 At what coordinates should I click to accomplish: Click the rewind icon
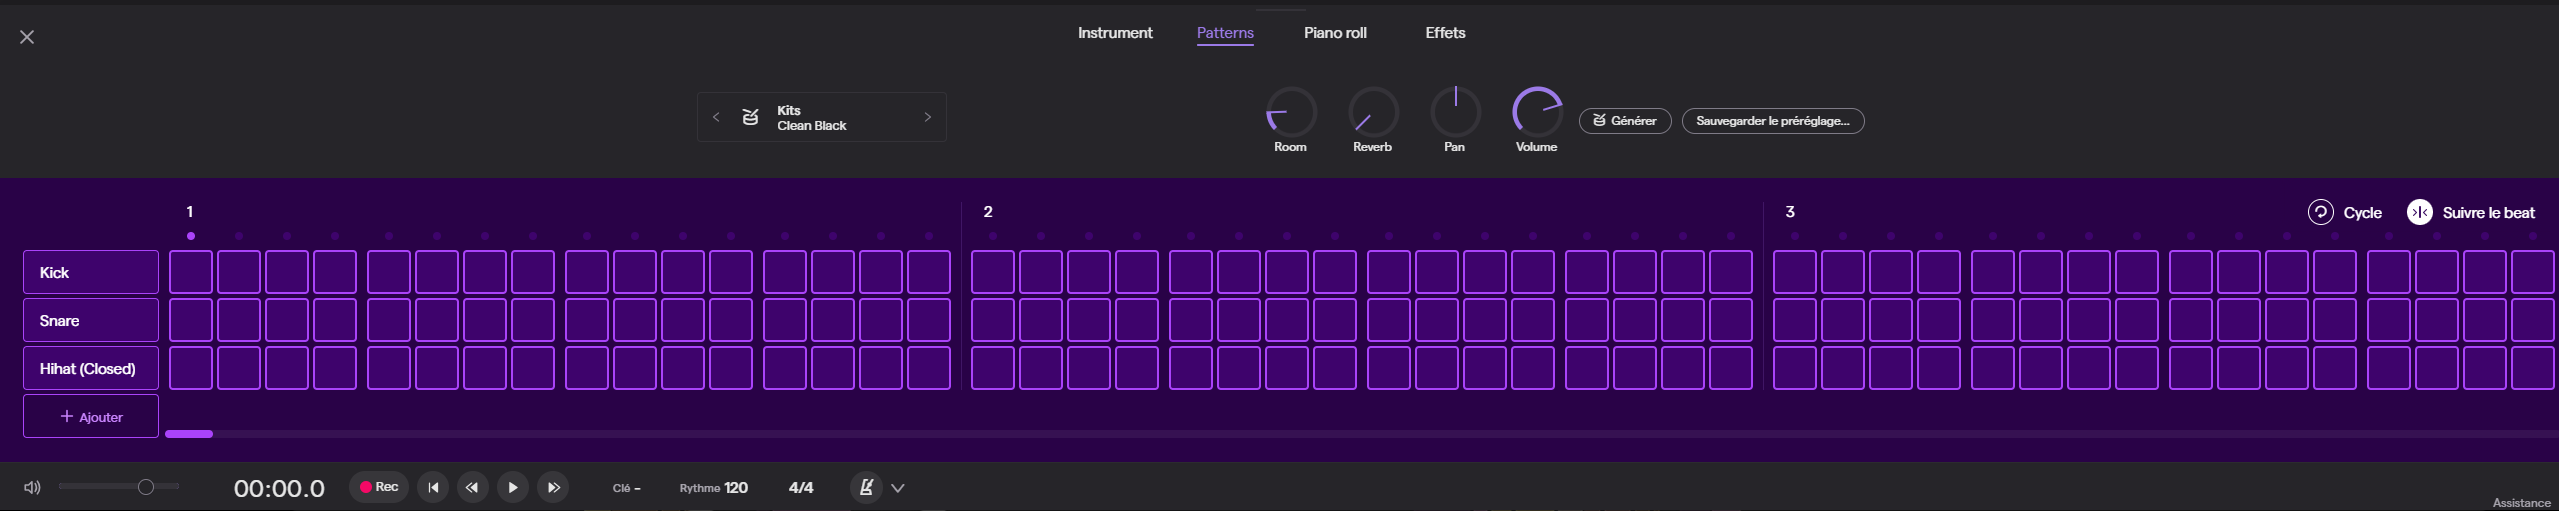click(x=472, y=488)
